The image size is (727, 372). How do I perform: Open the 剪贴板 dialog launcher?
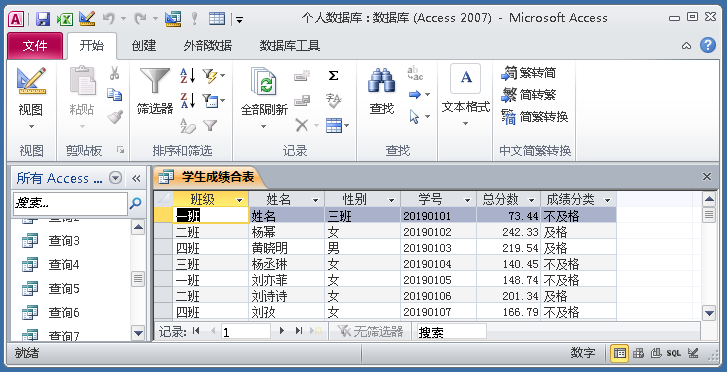click(121, 150)
